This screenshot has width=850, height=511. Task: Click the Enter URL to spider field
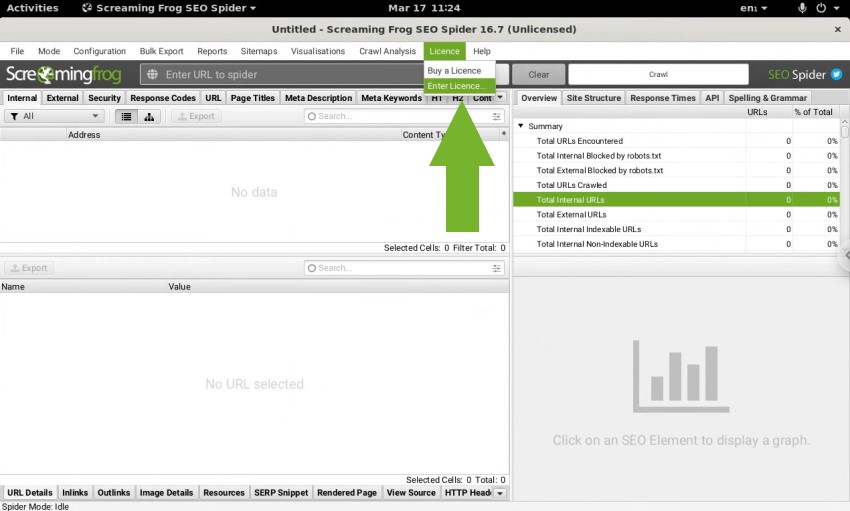tap(290, 75)
